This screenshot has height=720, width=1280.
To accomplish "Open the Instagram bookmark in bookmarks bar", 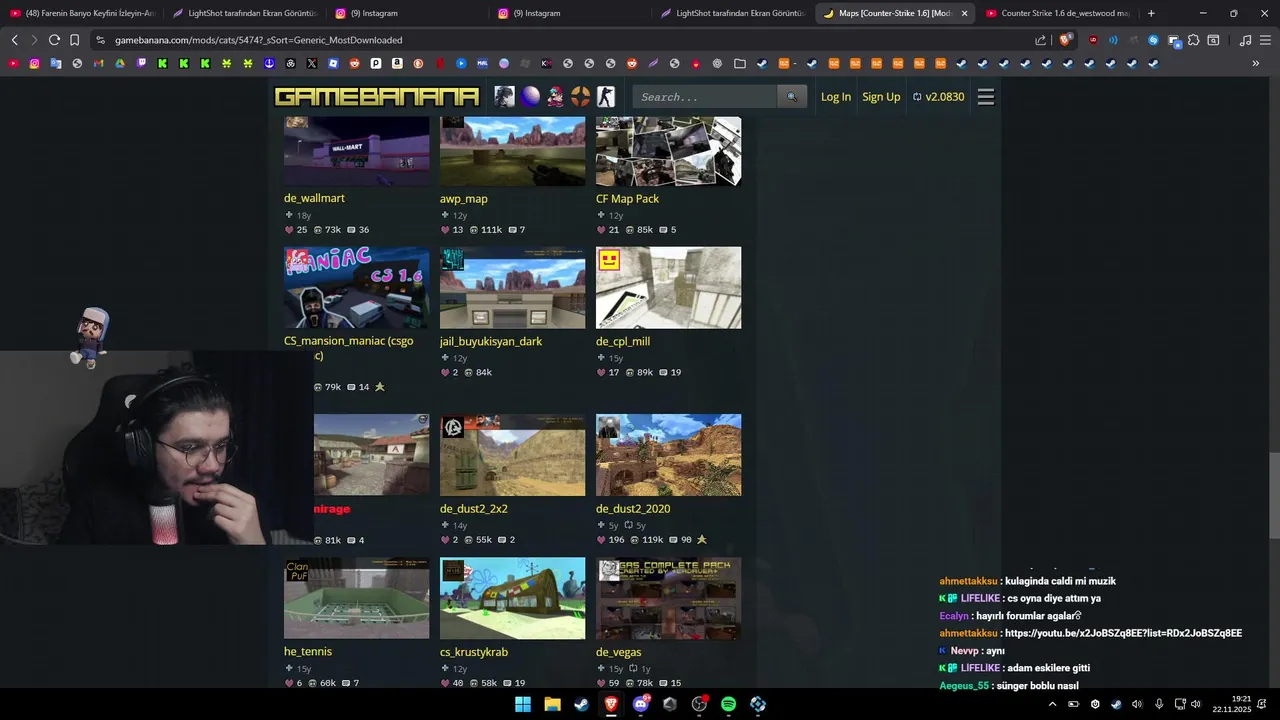I will pyautogui.click(x=34, y=63).
